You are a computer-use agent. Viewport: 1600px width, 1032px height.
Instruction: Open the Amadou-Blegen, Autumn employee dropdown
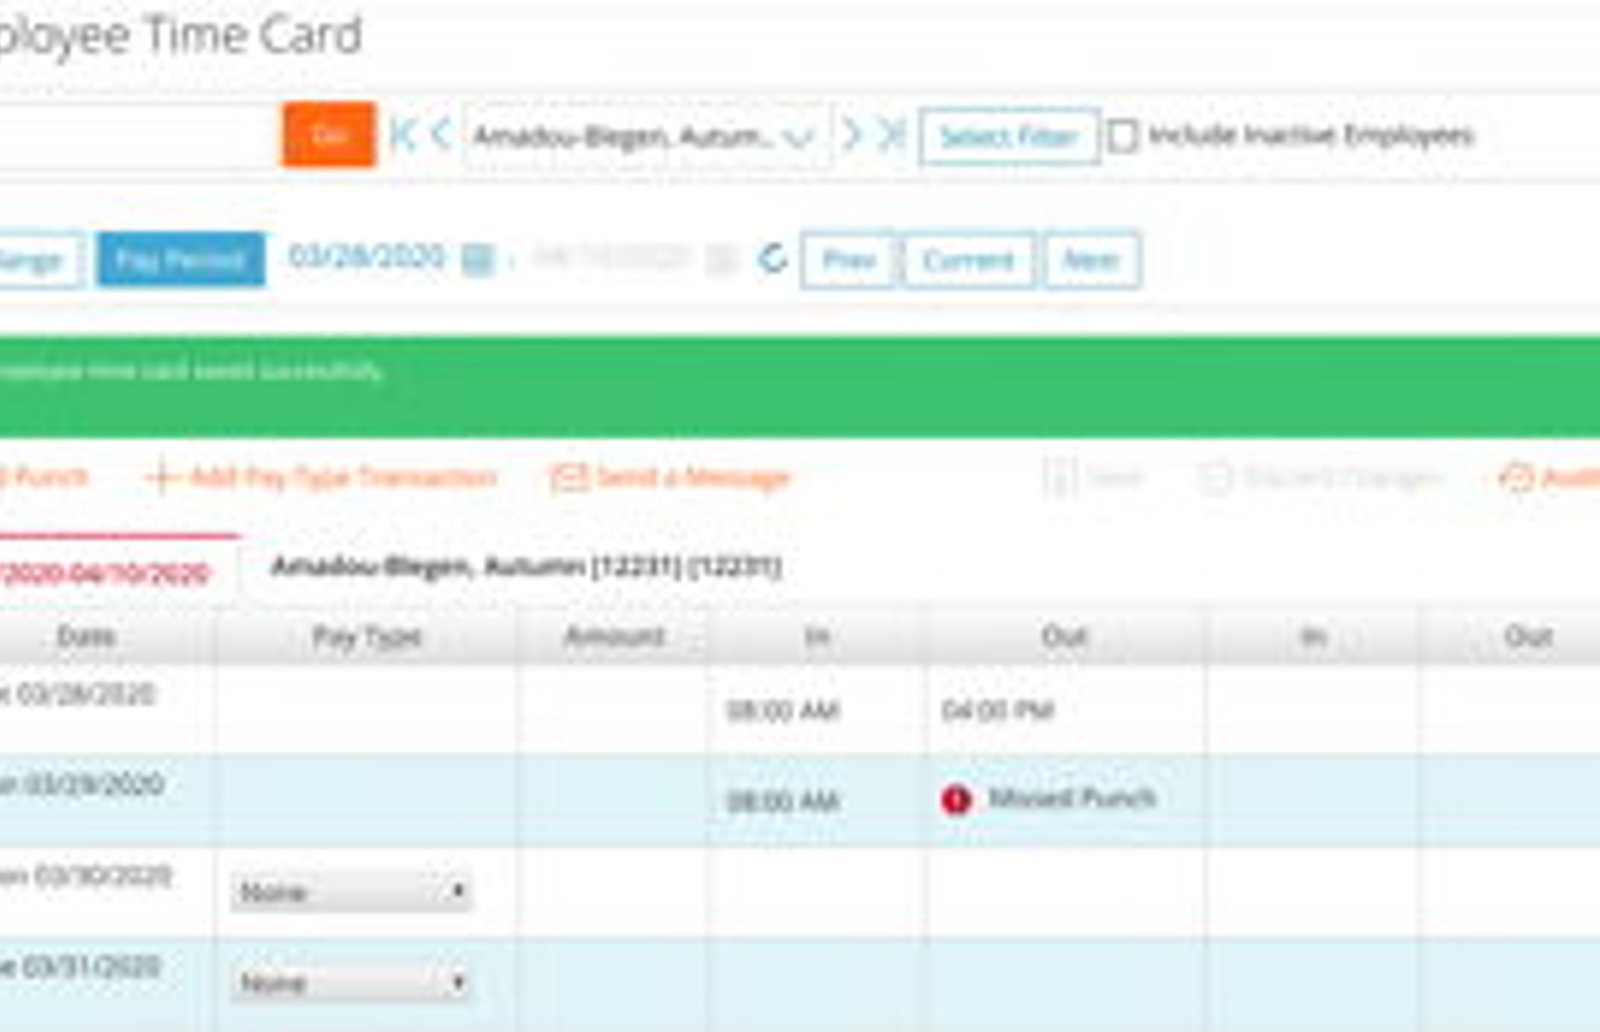tap(646, 136)
